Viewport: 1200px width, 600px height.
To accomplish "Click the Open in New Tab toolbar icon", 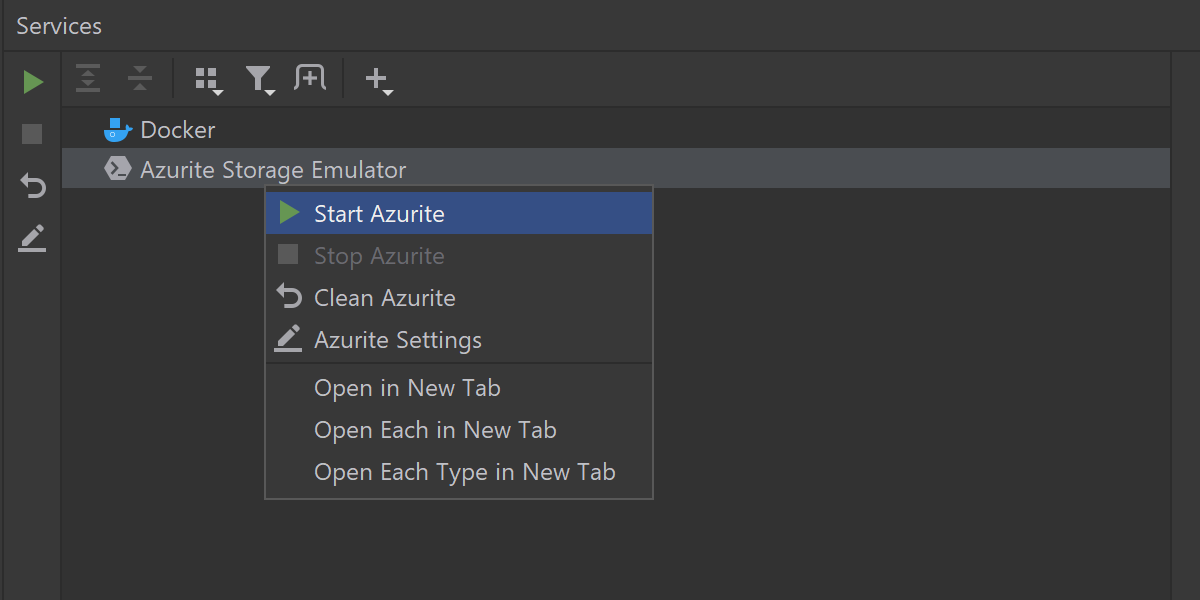I will point(310,78).
